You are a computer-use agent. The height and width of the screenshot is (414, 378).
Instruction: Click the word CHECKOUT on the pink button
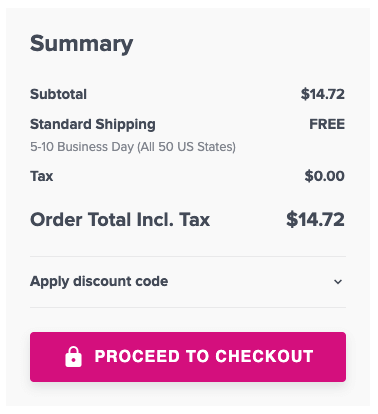coord(264,356)
